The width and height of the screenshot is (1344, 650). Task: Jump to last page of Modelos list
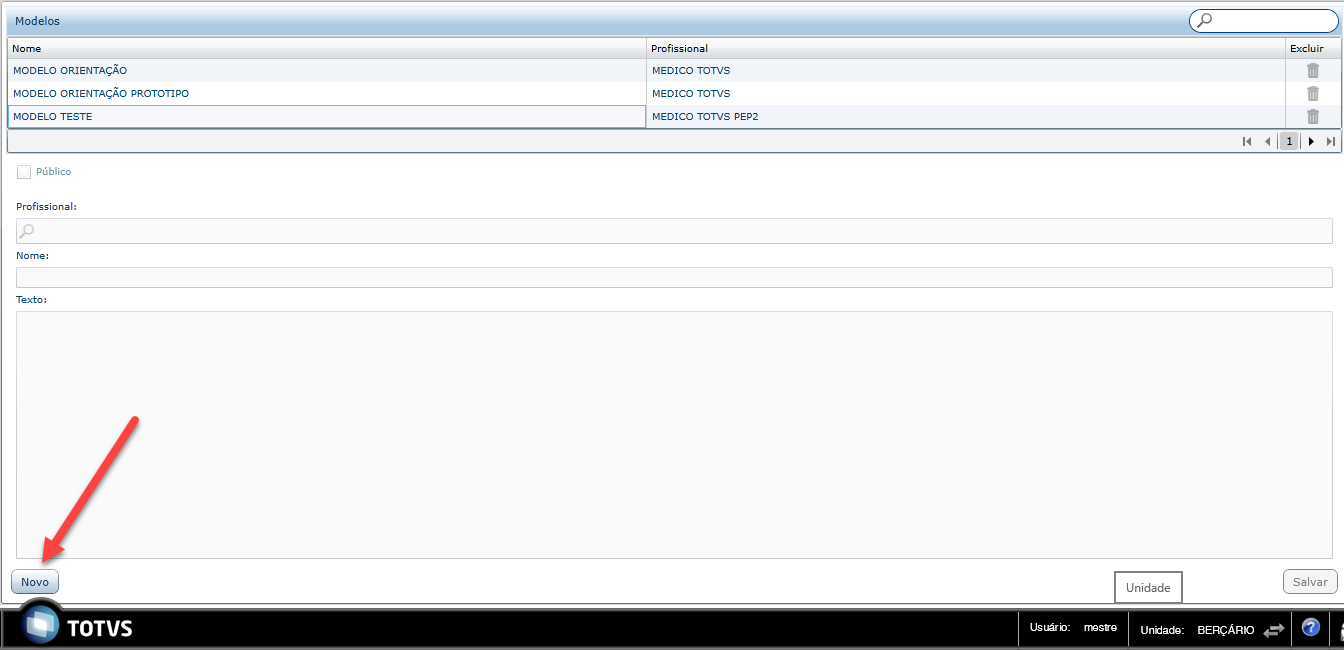coord(1330,142)
